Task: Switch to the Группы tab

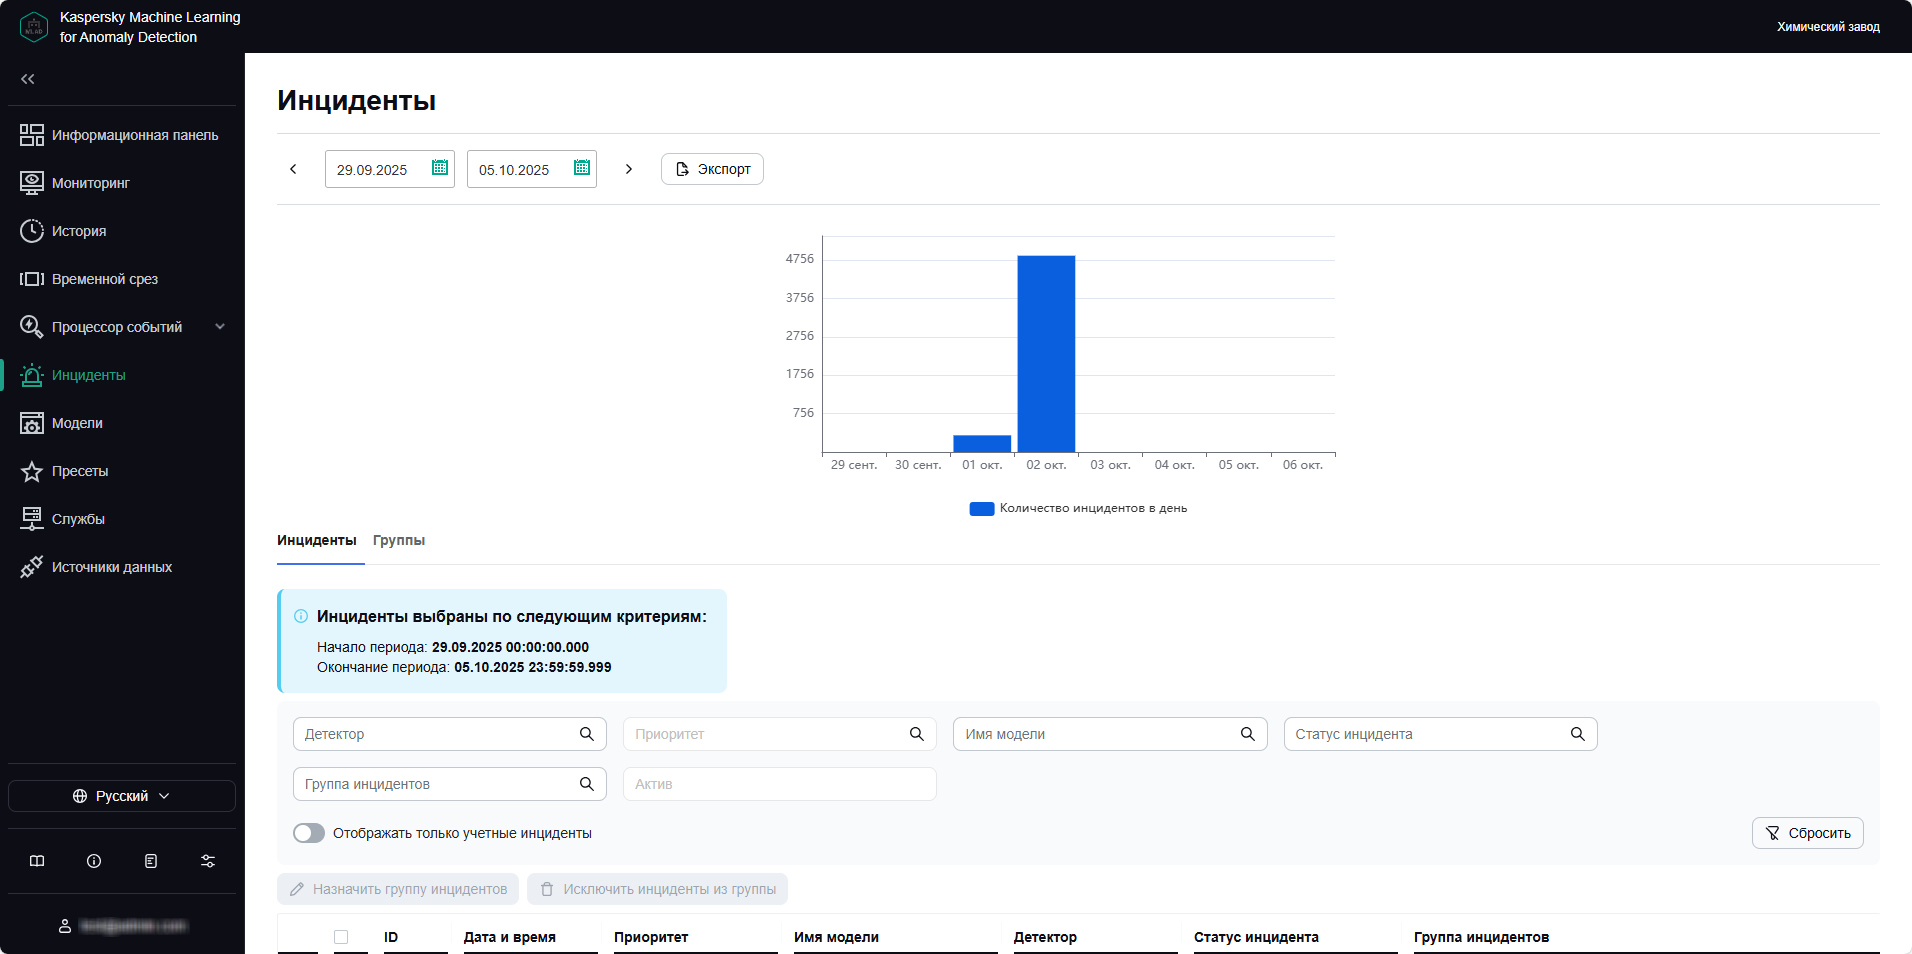Action: (399, 540)
